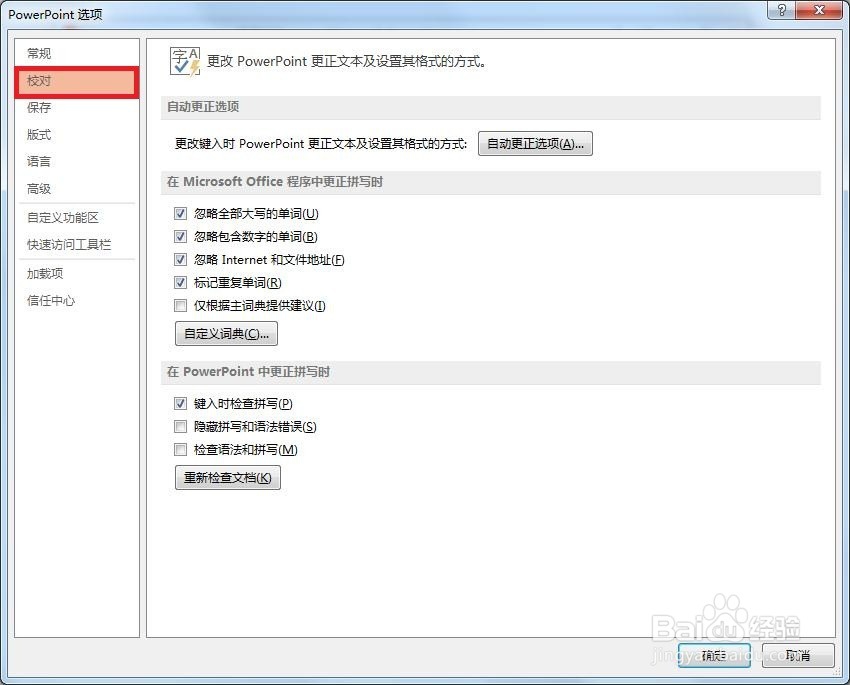Go to the 高级 options category

coord(39,189)
